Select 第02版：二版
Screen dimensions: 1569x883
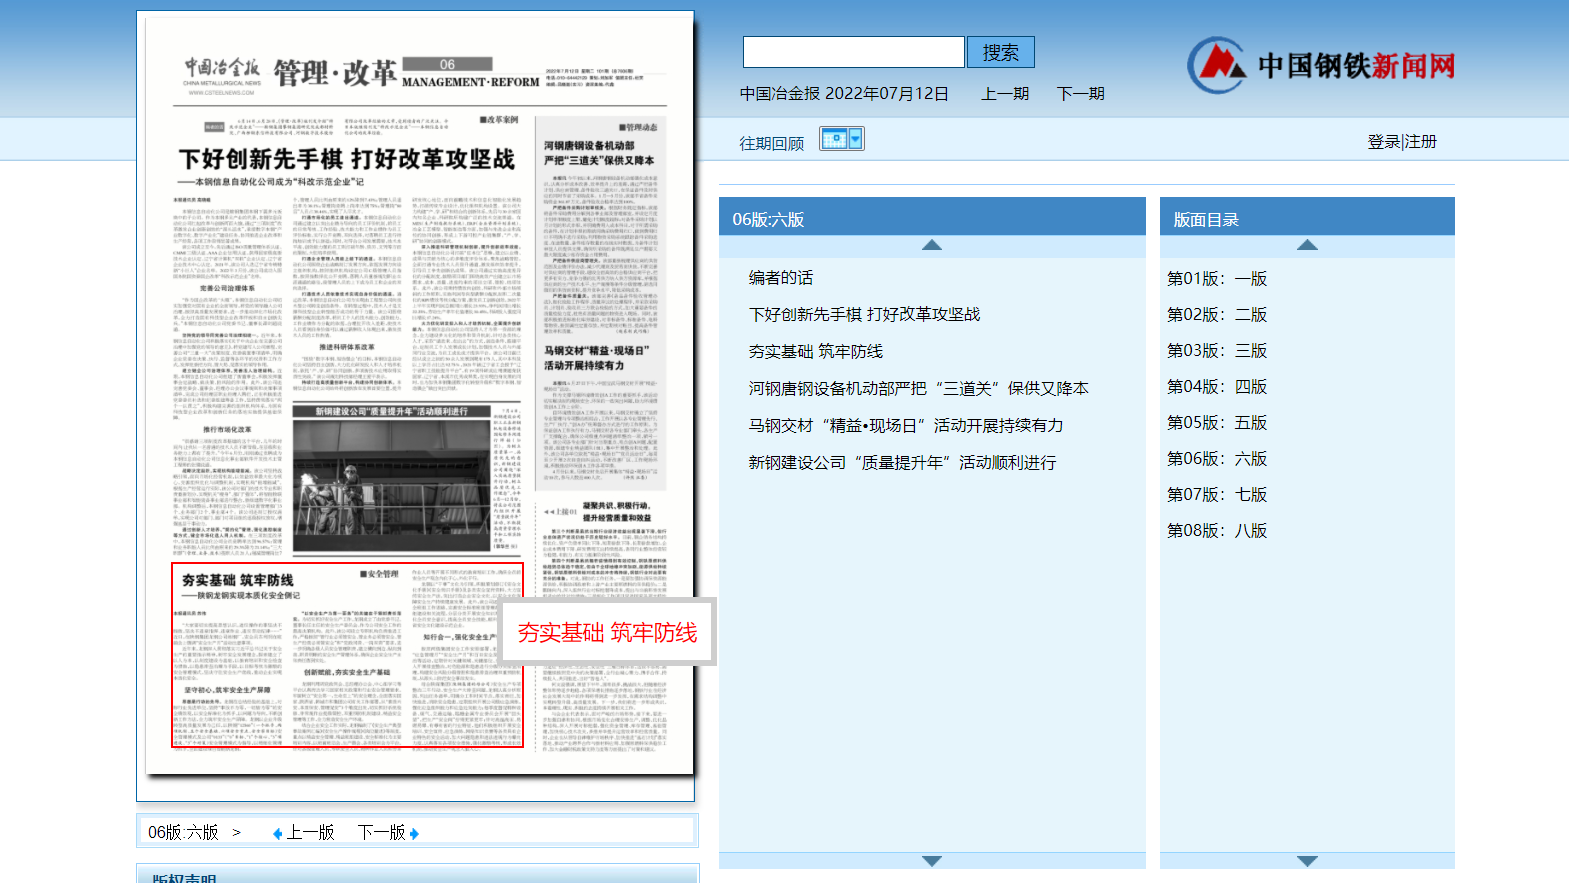click(x=1217, y=314)
